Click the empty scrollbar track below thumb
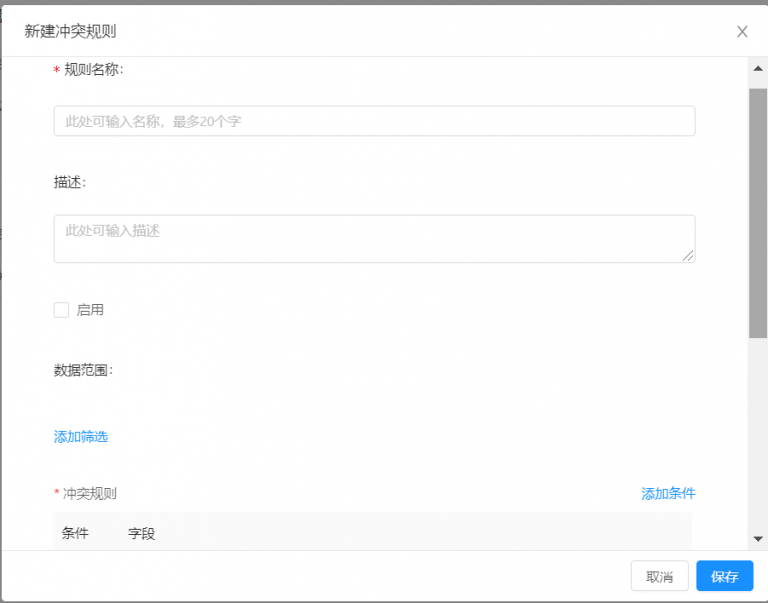 (x=758, y=440)
